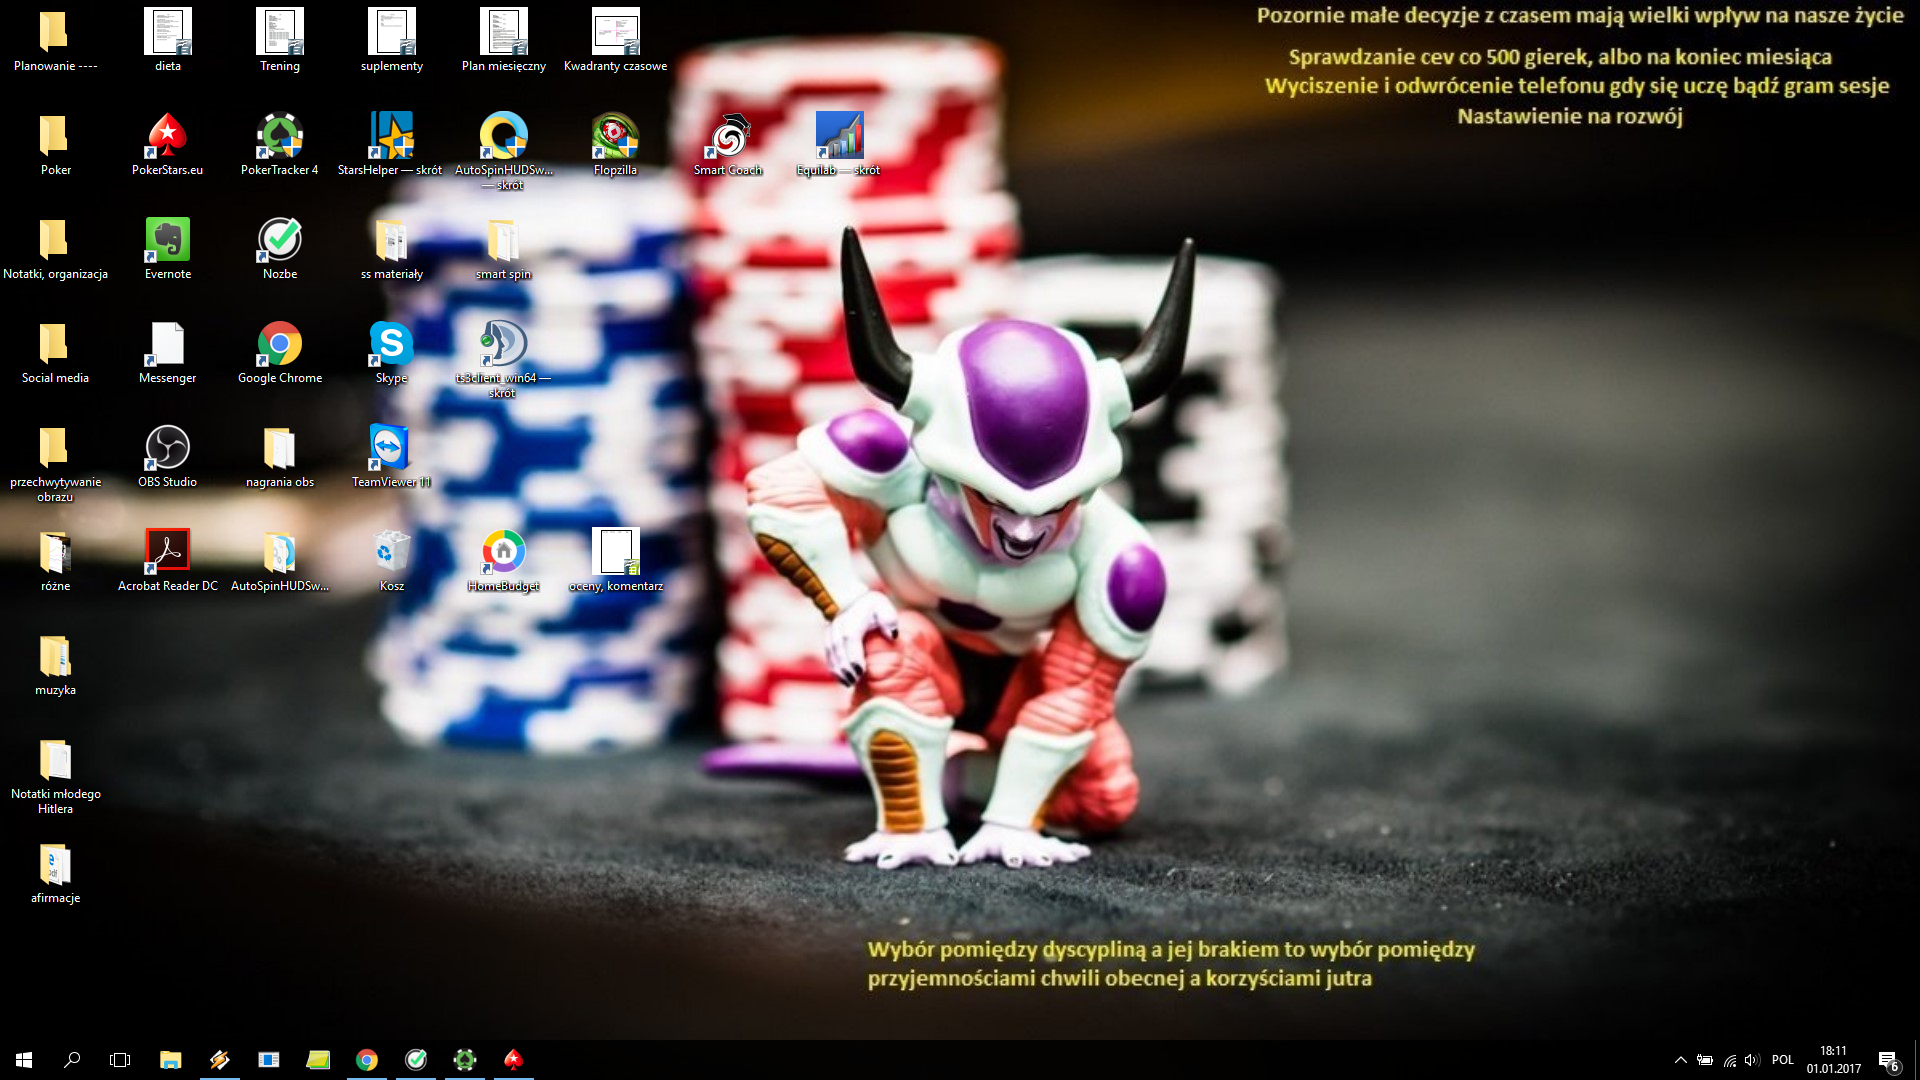This screenshot has height=1080, width=1920.
Task: Select the TeamViewer 11 icon
Action: pos(391,456)
